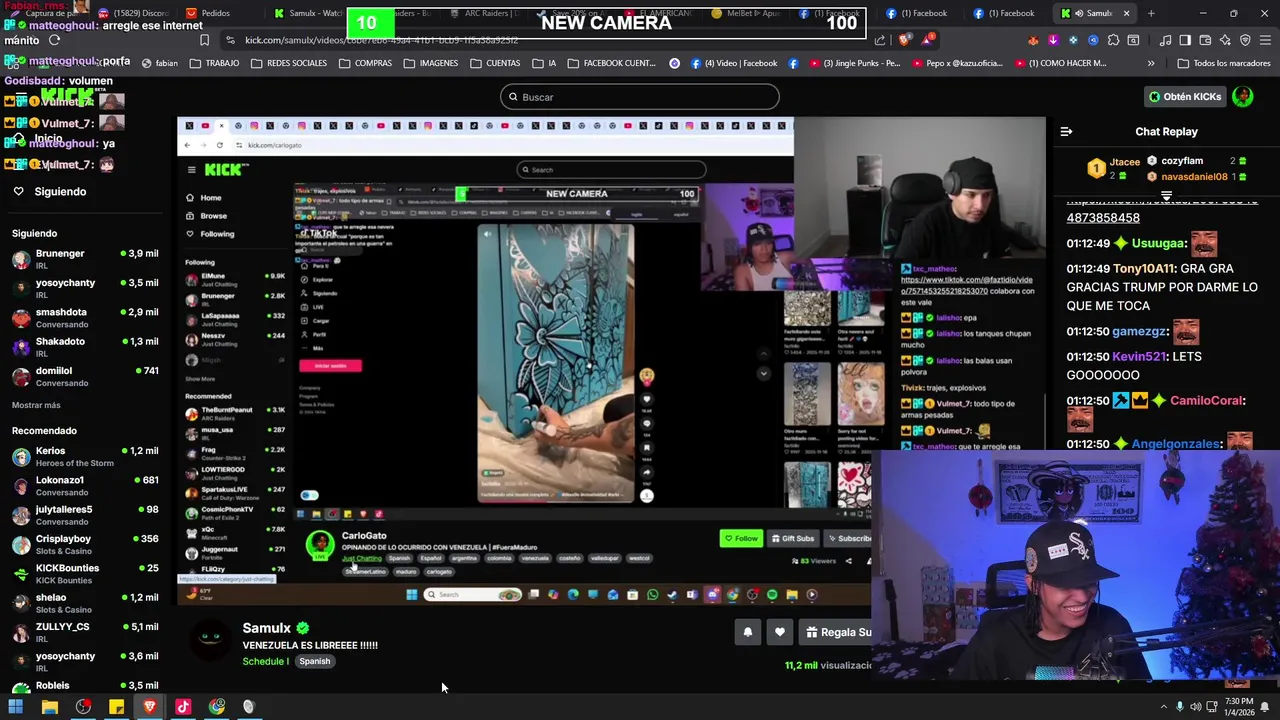
Task: Open the Brave Wallet icon
Action: (1205, 40)
